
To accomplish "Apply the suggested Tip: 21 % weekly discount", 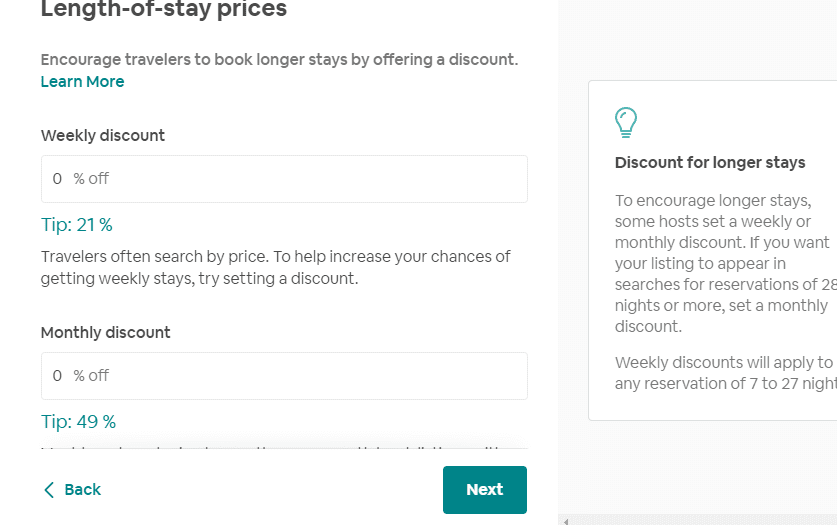I will 77,225.
